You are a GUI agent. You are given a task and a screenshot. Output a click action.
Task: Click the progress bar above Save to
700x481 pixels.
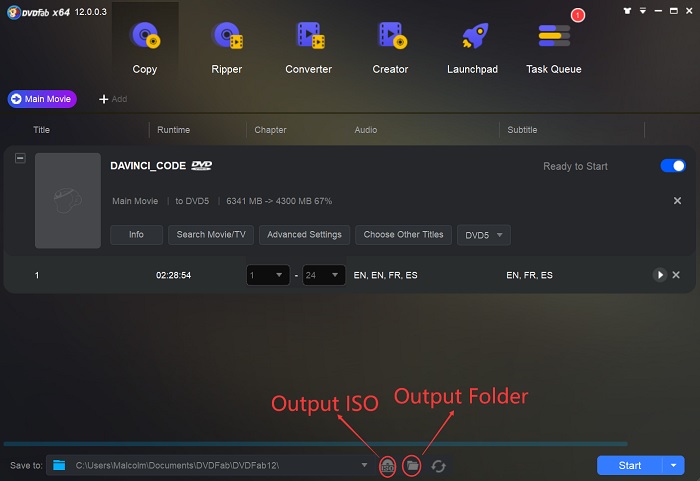coord(316,444)
